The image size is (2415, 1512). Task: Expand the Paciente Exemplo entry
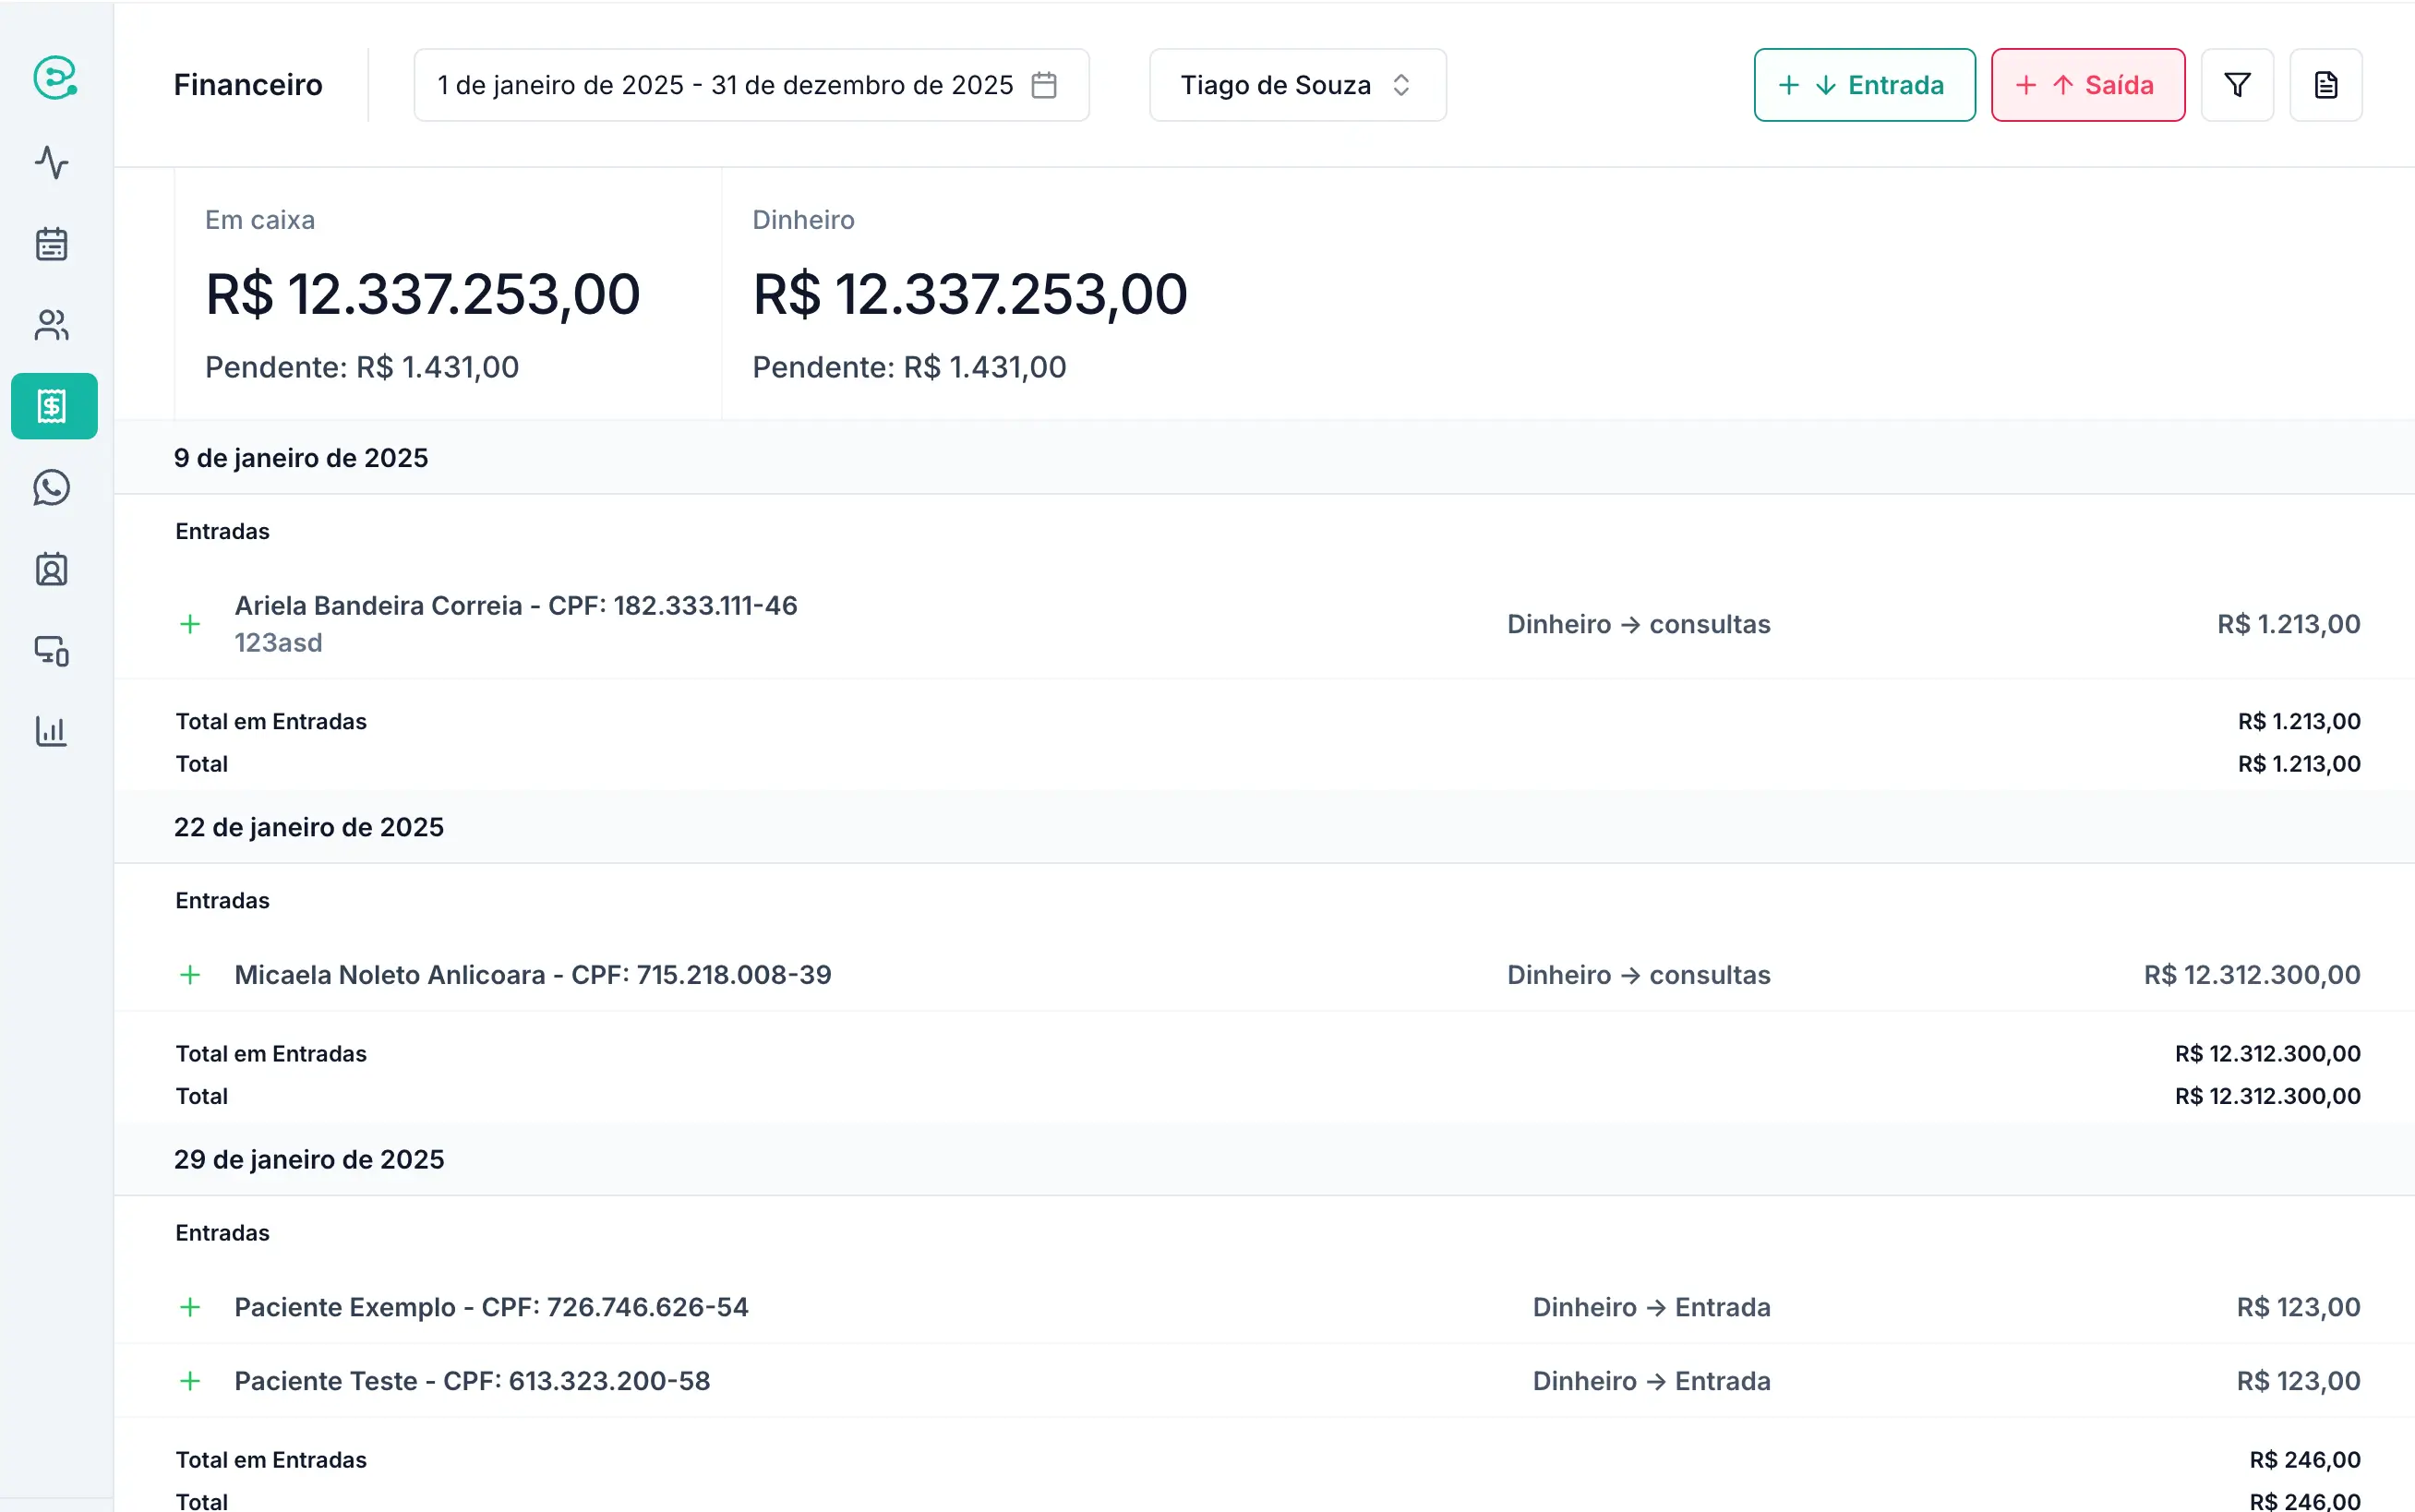tap(190, 1307)
